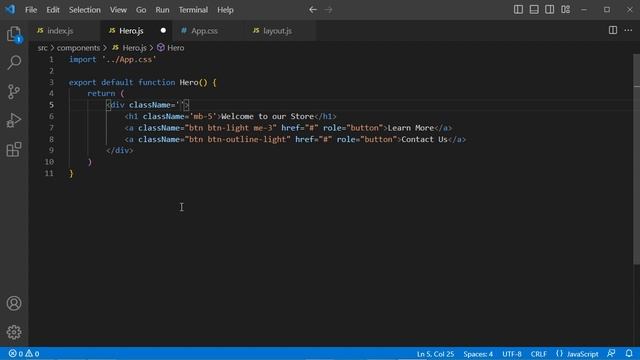Viewport: 640px width, 360px height.
Task: Toggle the bottom panel layout icon
Action: coord(534,9)
